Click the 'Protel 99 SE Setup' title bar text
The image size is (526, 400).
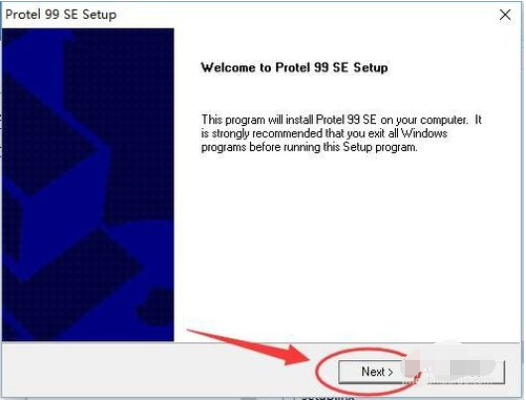[x=61, y=15]
